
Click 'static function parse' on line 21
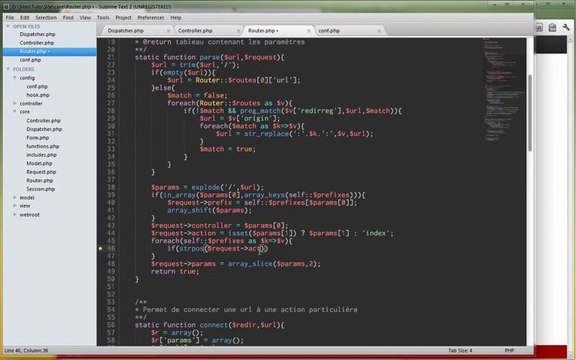point(177,57)
